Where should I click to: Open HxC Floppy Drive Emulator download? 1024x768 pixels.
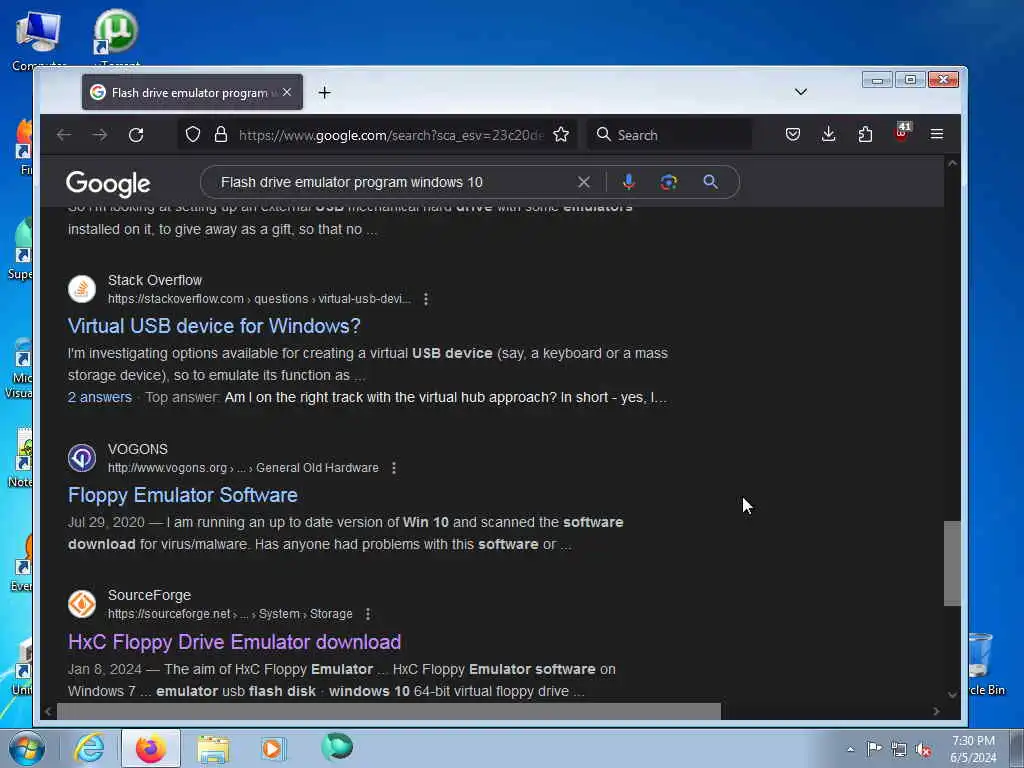click(x=234, y=642)
